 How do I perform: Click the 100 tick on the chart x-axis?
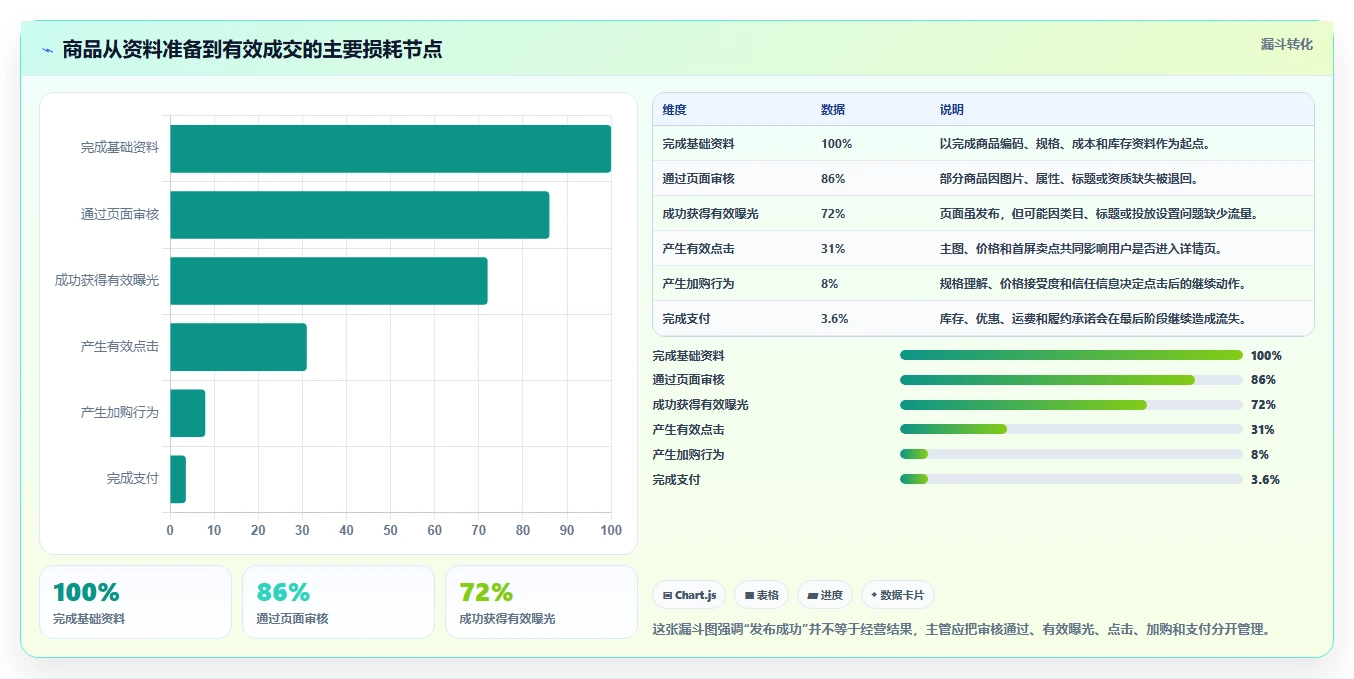point(611,530)
